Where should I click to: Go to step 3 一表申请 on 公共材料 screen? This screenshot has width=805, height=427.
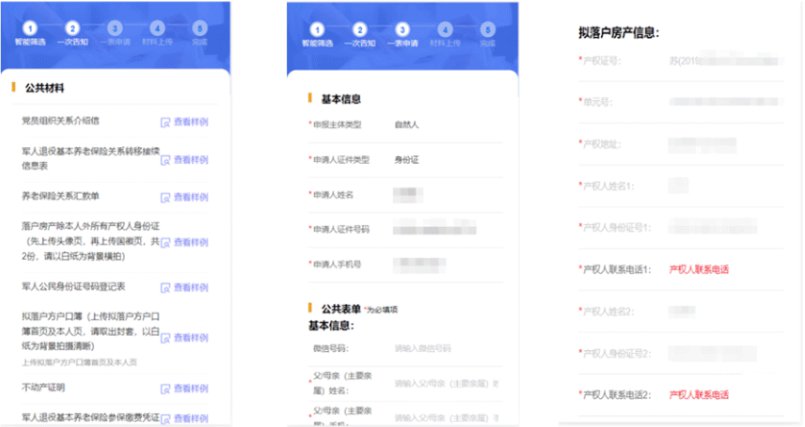tap(115, 33)
